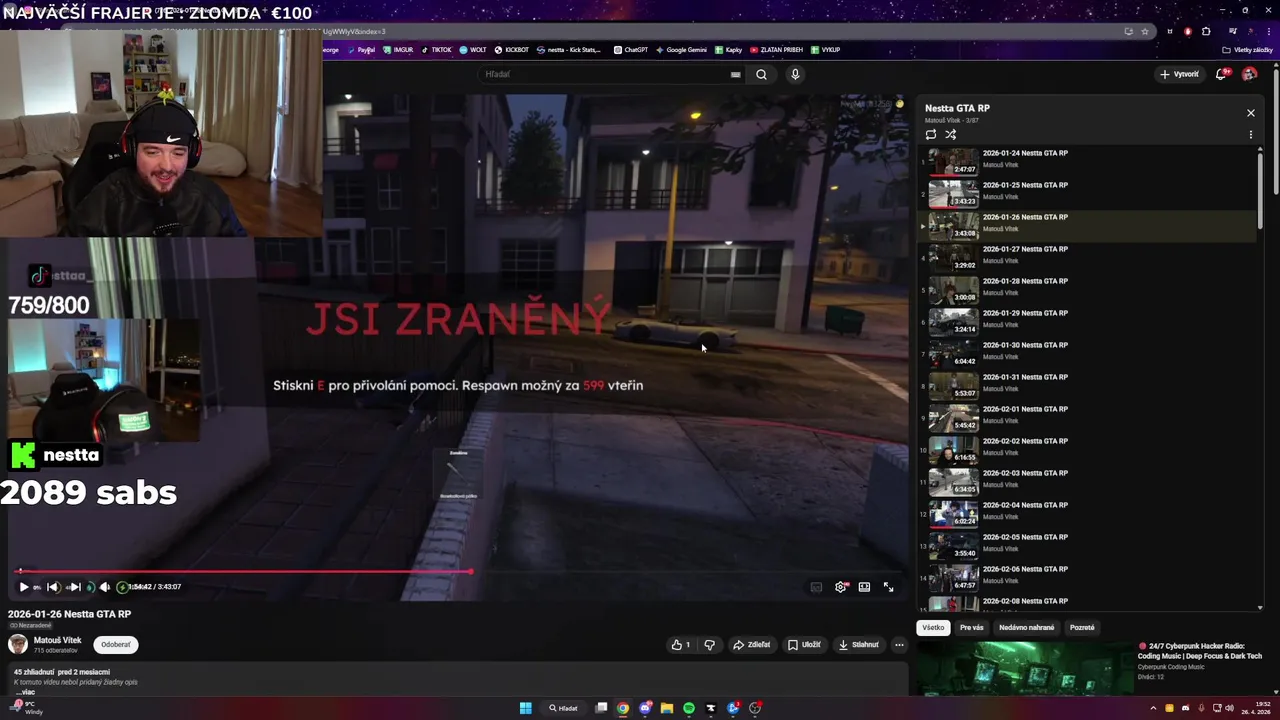The image size is (1280, 720).
Task: Close the Nestta GTA RP playlist panel
Action: tap(1250, 113)
